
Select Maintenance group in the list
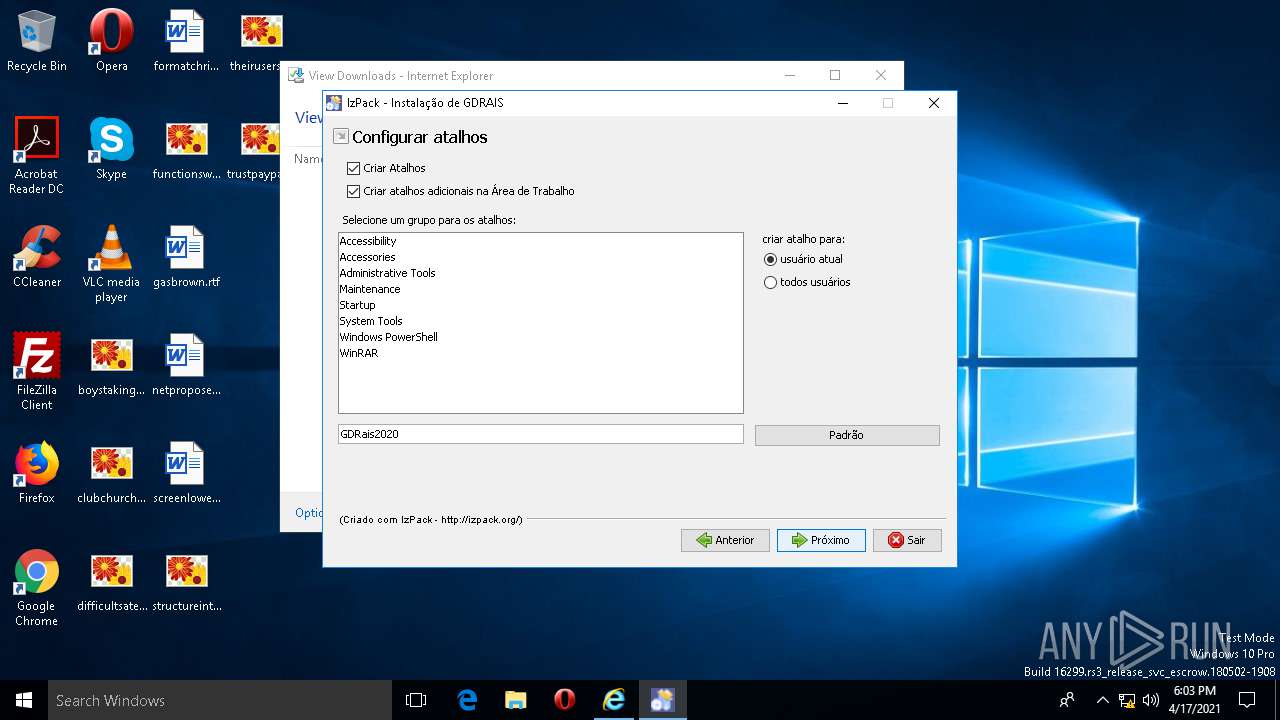540,289
